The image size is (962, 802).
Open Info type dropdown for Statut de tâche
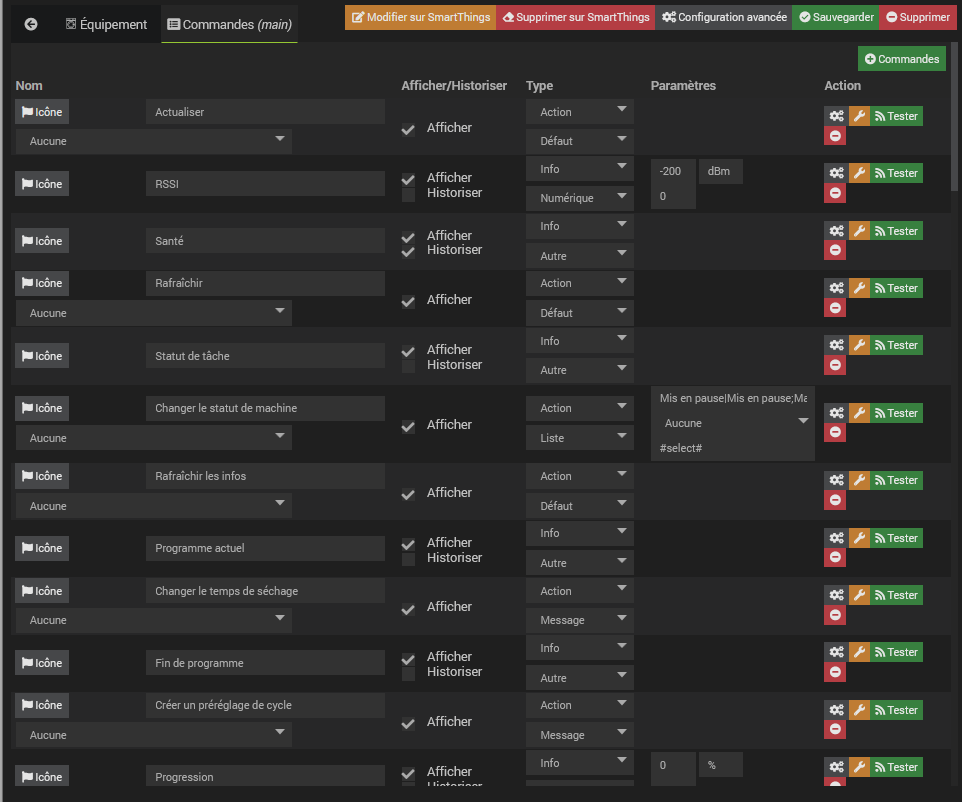pyautogui.click(x=580, y=341)
